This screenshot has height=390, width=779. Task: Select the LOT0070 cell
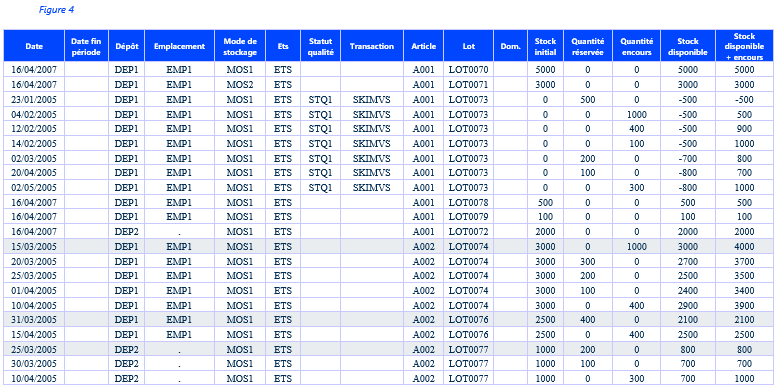click(x=468, y=70)
